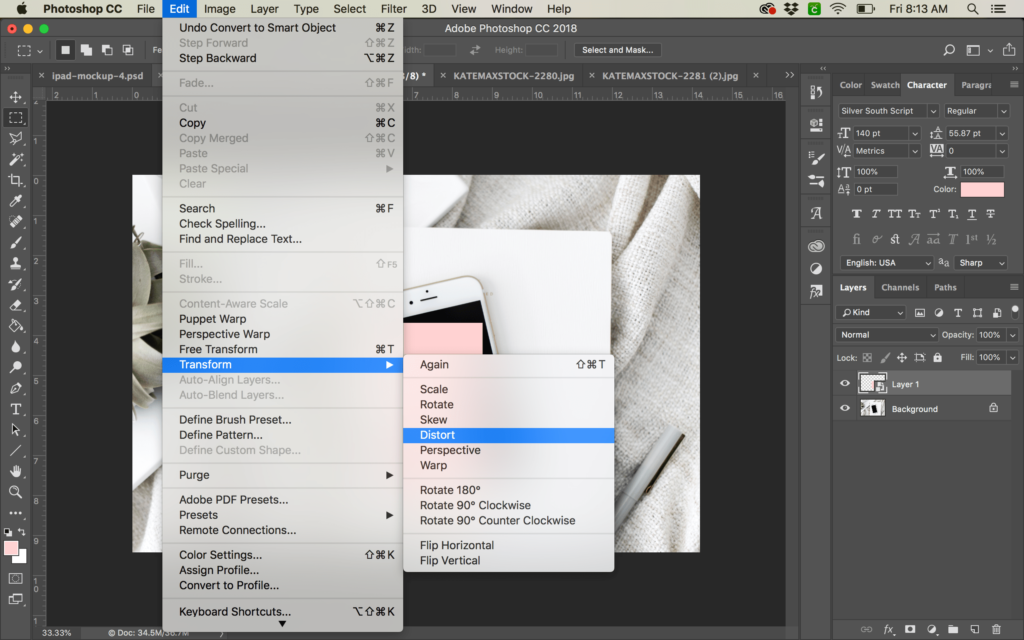Open the anti-aliasing Sharp dropdown
Viewport: 1024px width, 640px height.
[980, 263]
